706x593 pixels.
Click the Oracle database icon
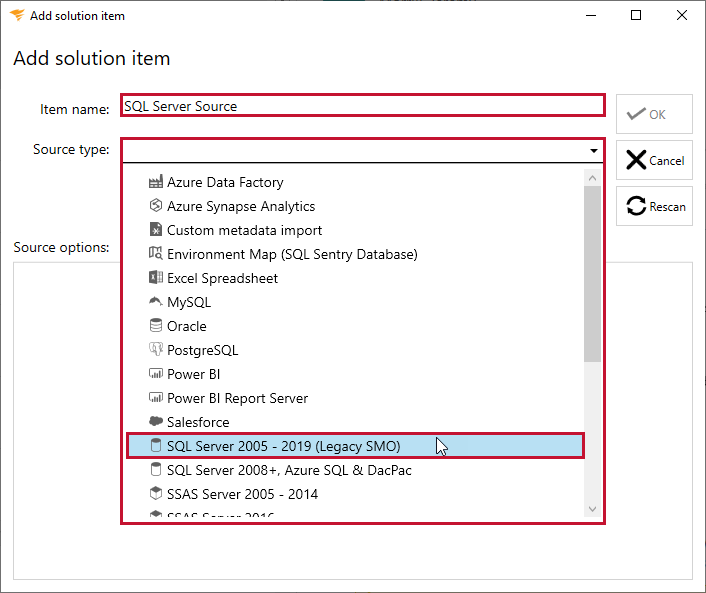click(x=155, y=325)
